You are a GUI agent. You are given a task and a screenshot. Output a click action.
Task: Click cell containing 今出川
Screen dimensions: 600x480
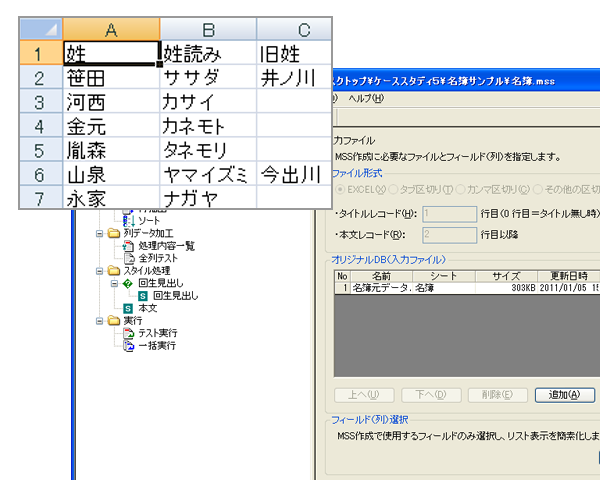[294, 173]
